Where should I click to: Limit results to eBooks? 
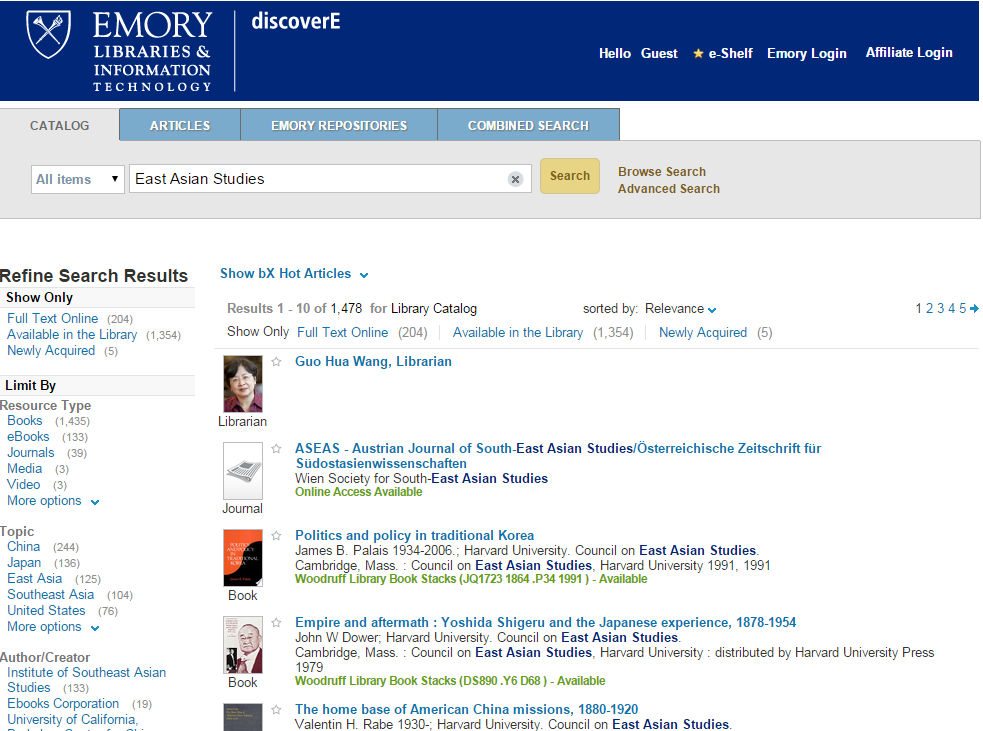tap(28, 436)
